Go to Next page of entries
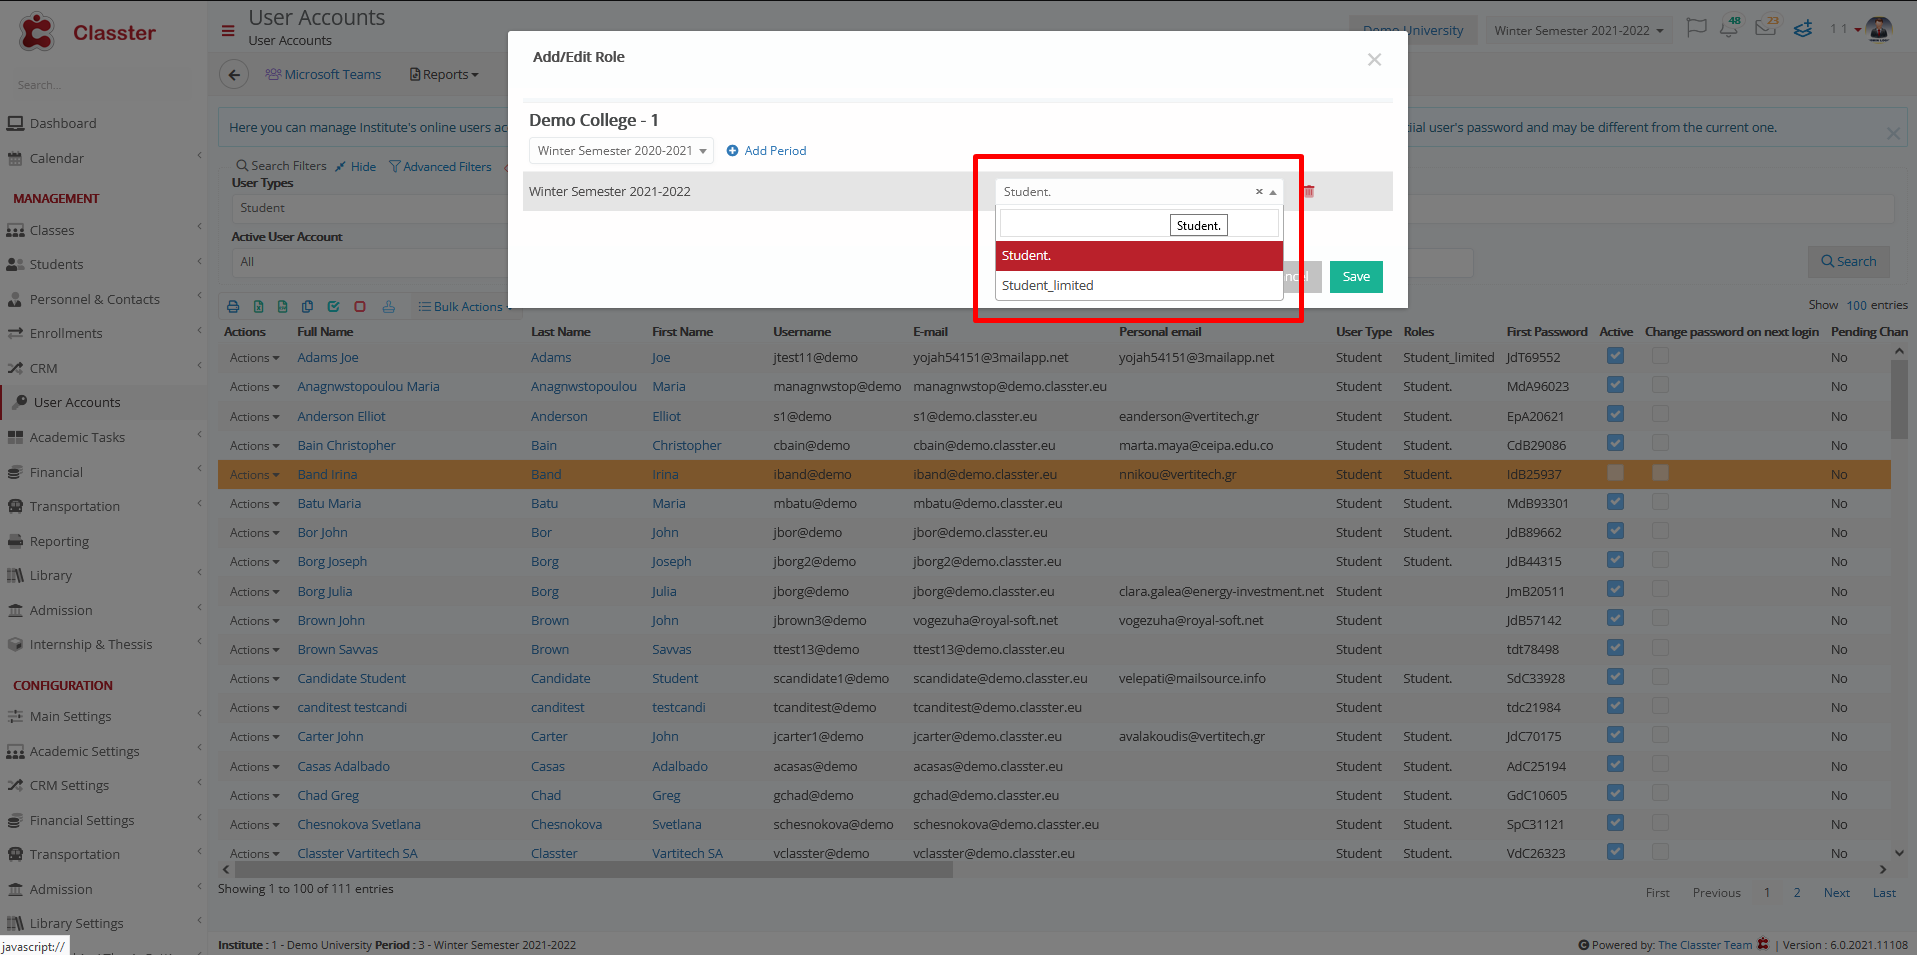Image resolution: width=1917 pixels, height=955 pixels. pyautogui.click(x=1836, y=893)
